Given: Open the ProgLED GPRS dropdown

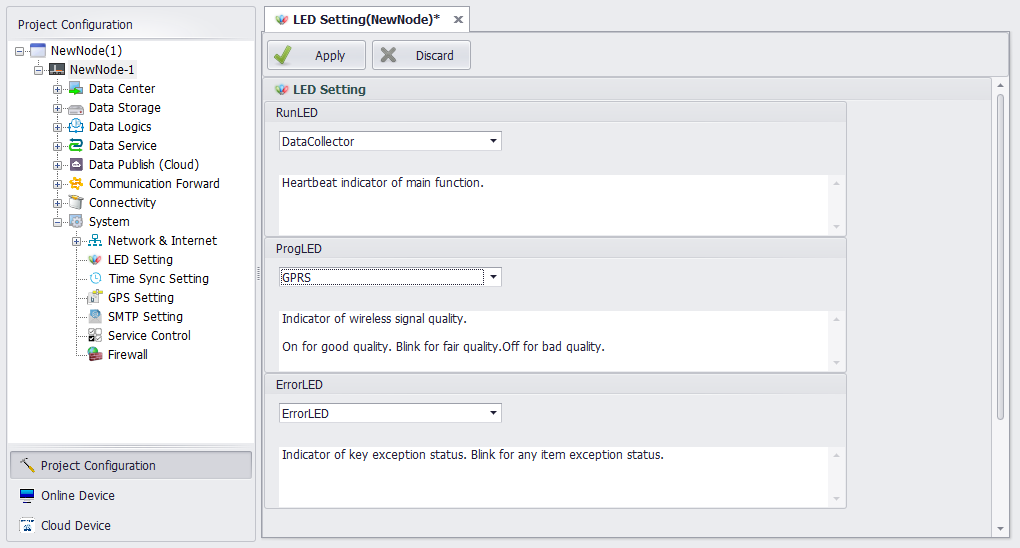Looking at the screenshot, I should pos(493,277).
